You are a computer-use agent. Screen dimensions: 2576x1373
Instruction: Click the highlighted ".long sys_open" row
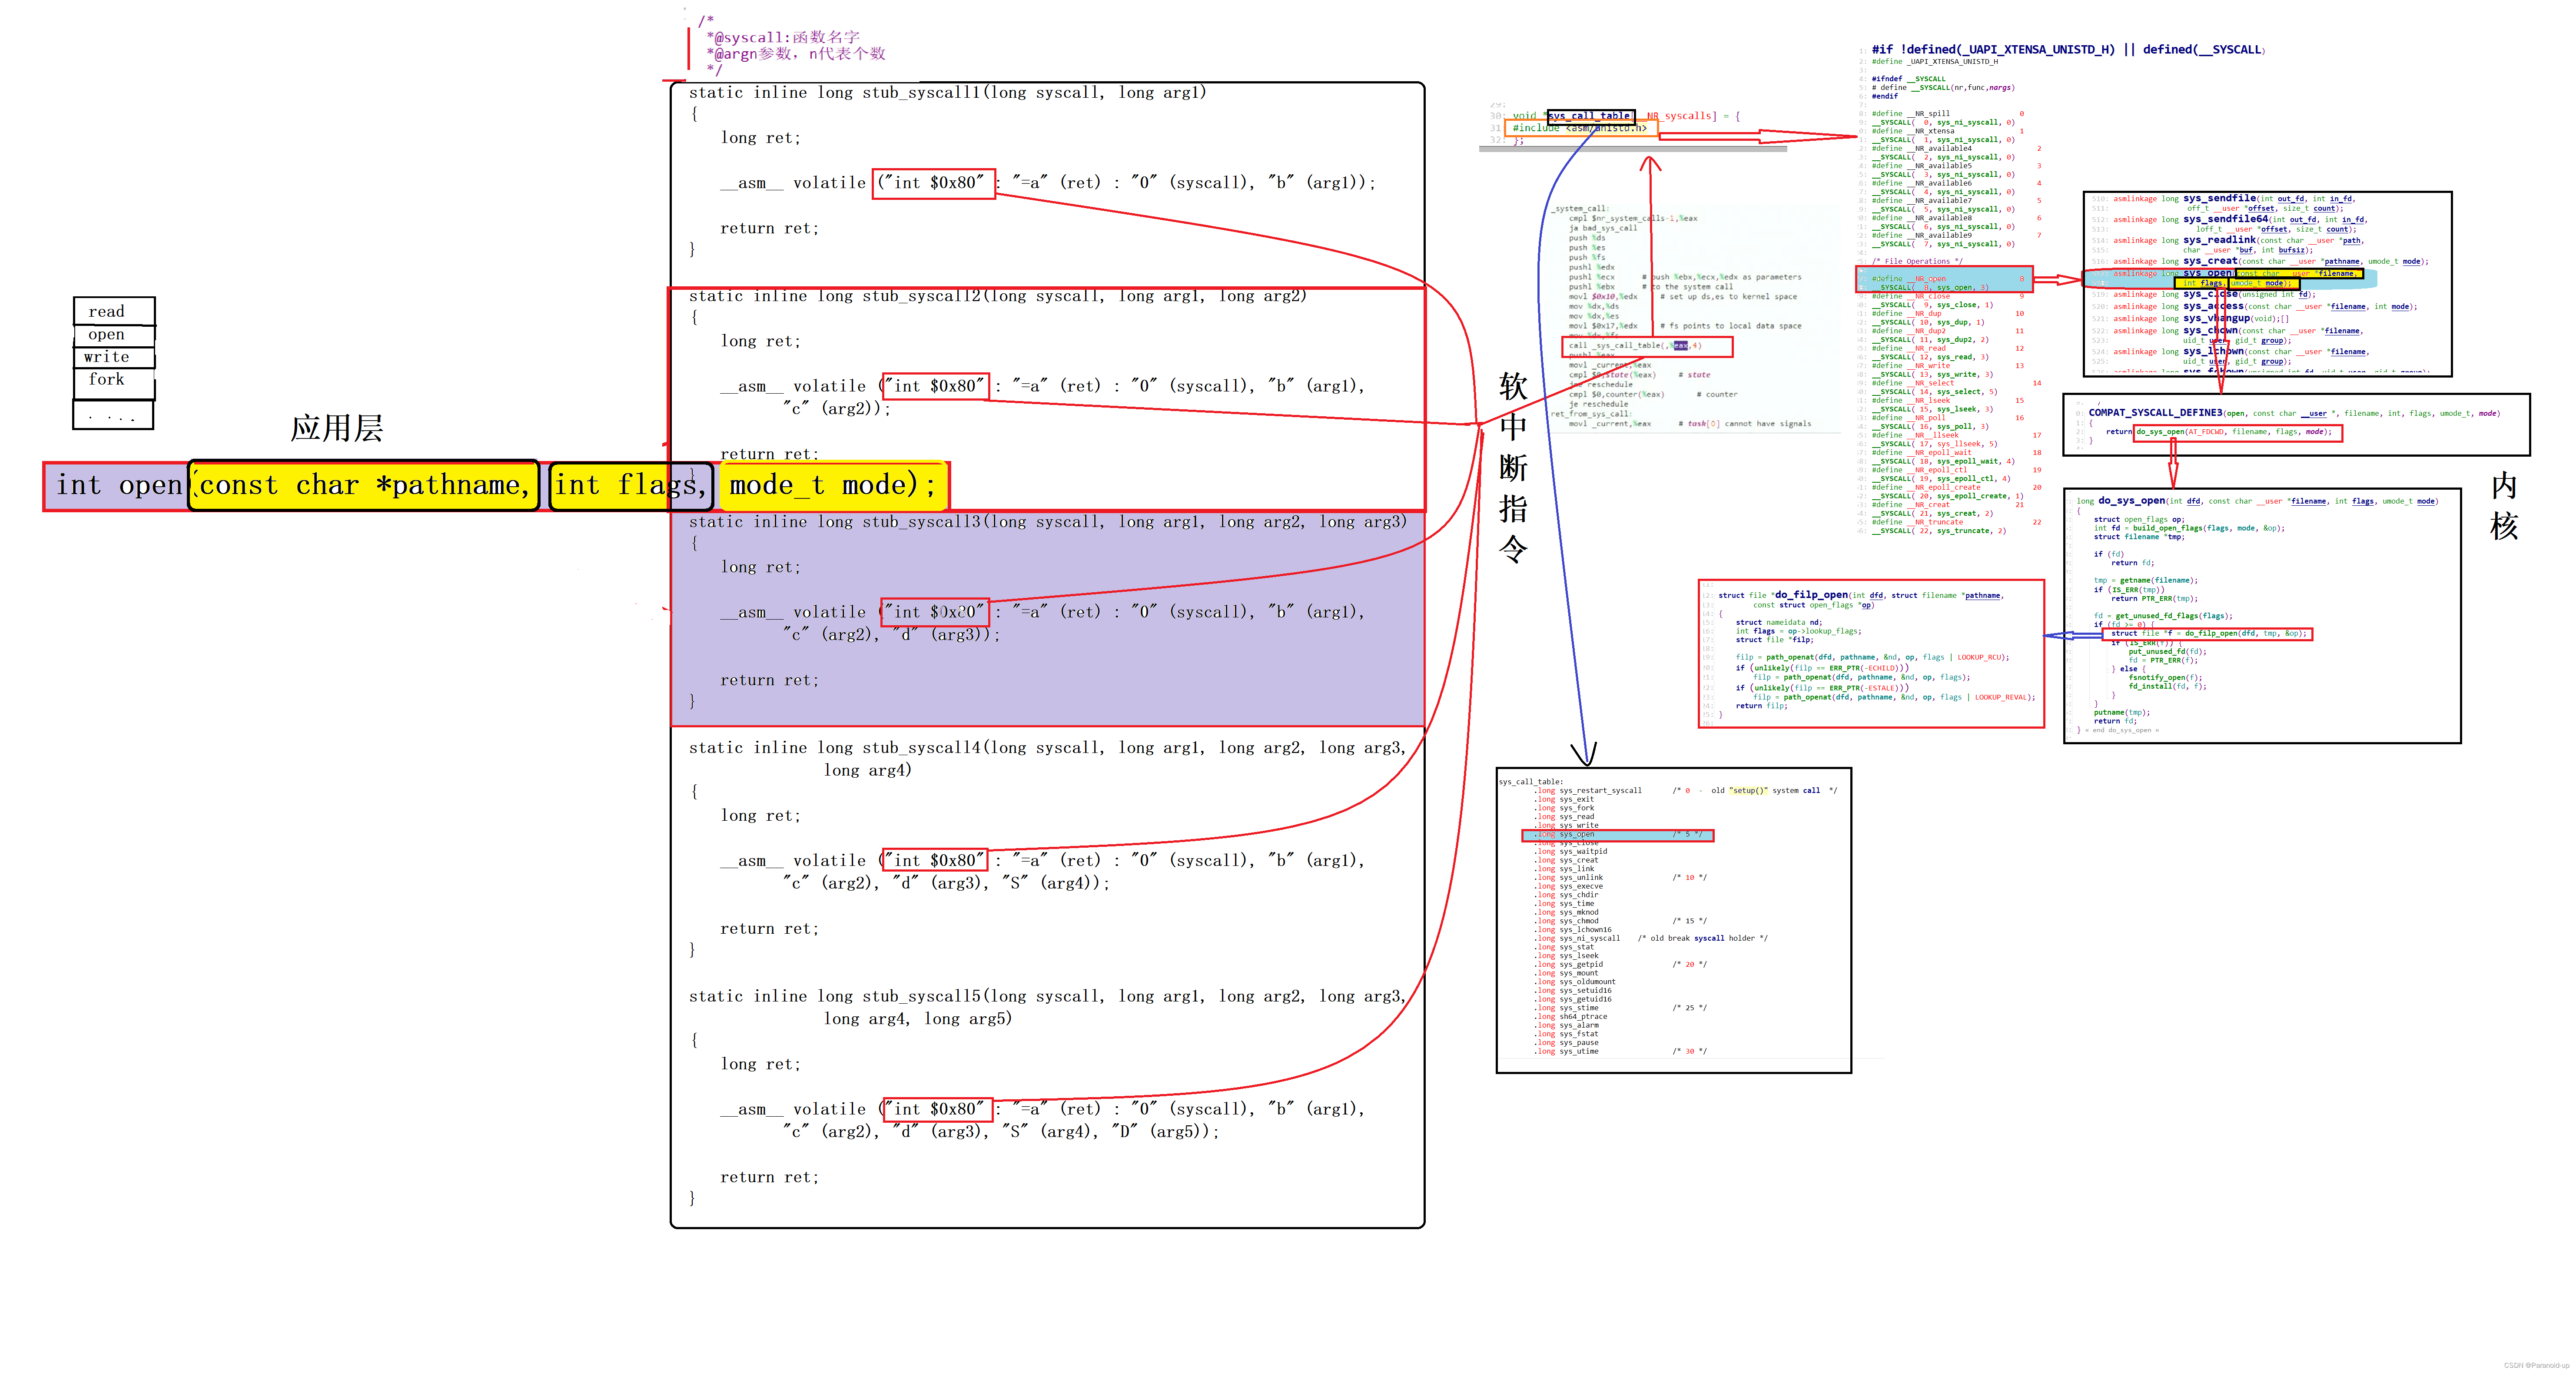[1617, 835]
